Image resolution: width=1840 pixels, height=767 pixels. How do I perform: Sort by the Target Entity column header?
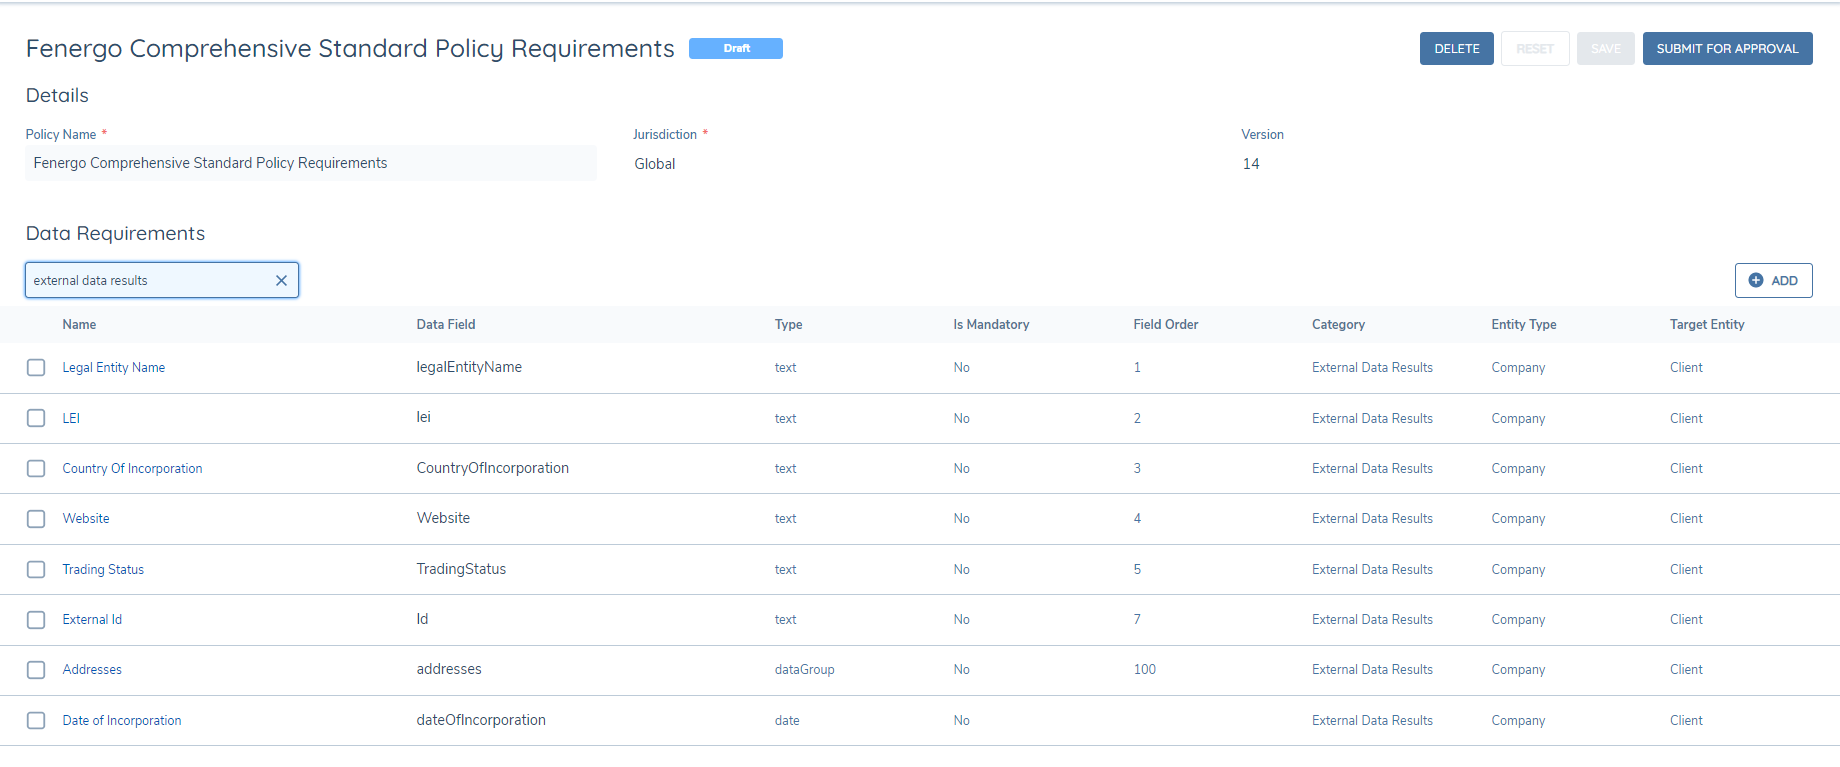click(1707, 325)
